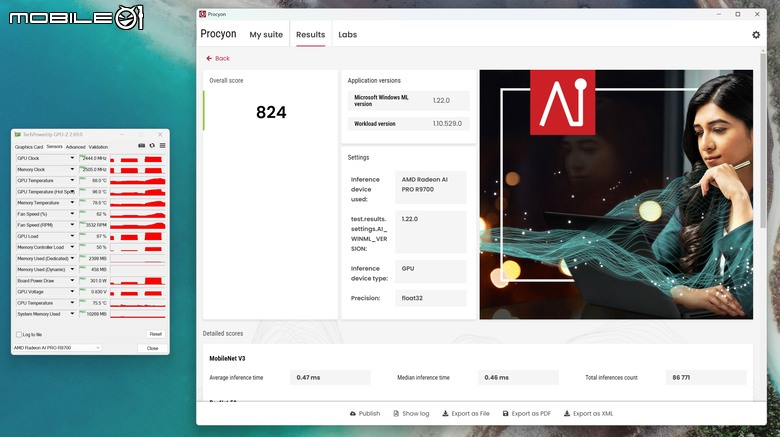Click Workload version value 1.10.529.0
This screenshot has height=437, width=780.
coord(447,123)
